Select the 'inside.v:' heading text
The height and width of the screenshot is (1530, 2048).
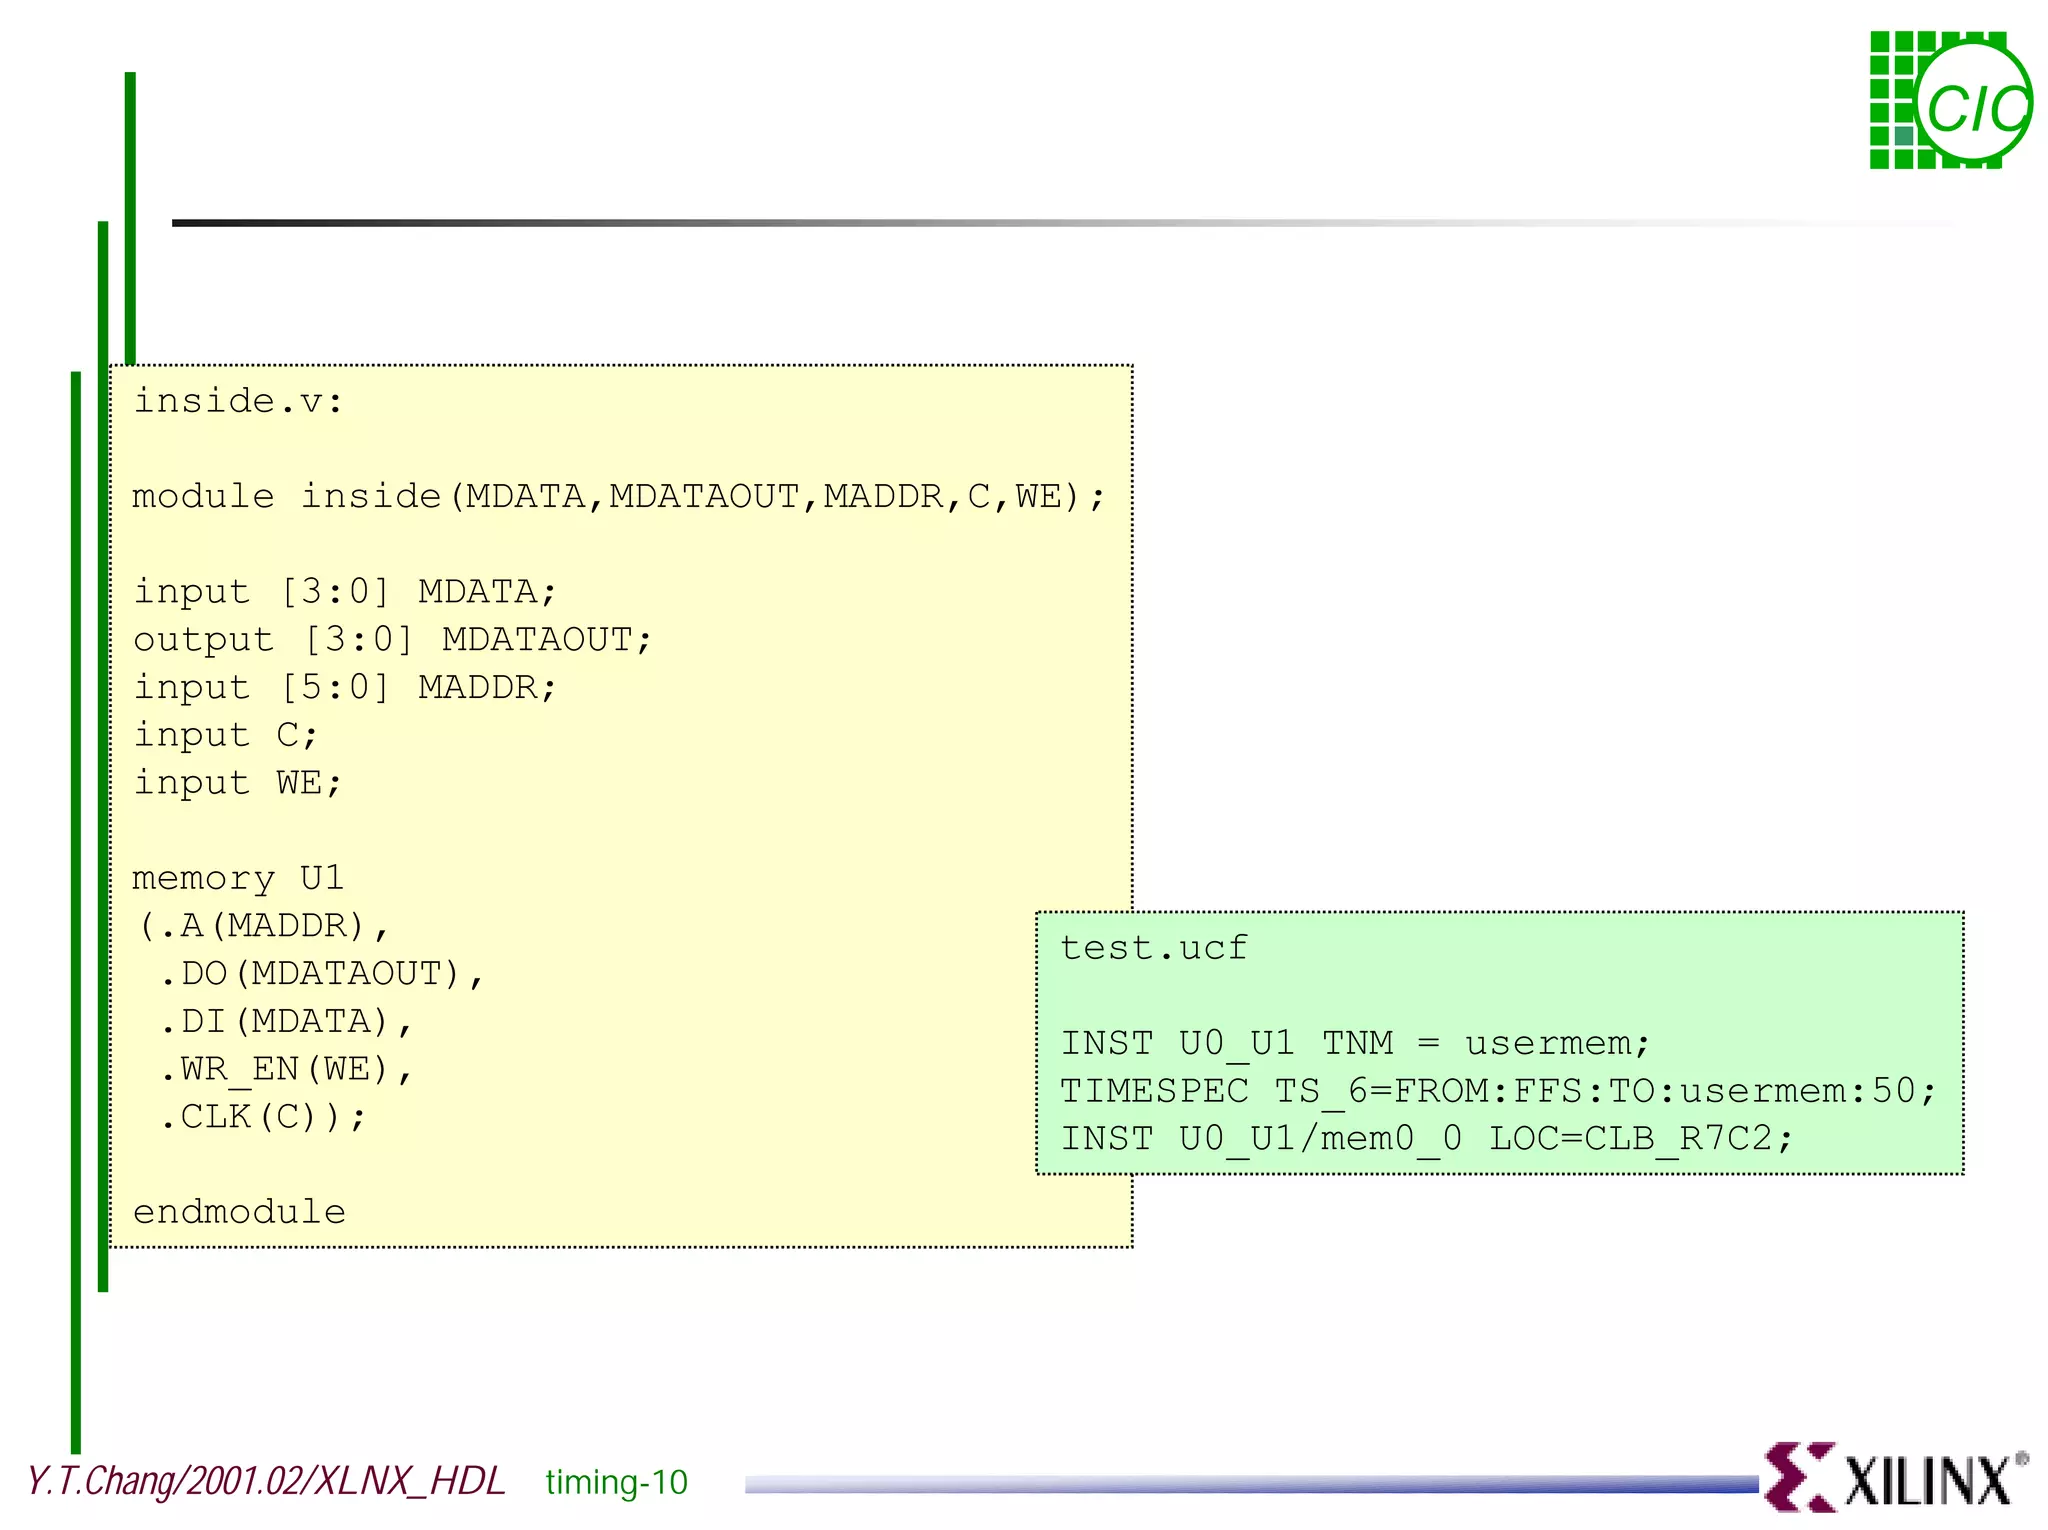pos(239,401)
